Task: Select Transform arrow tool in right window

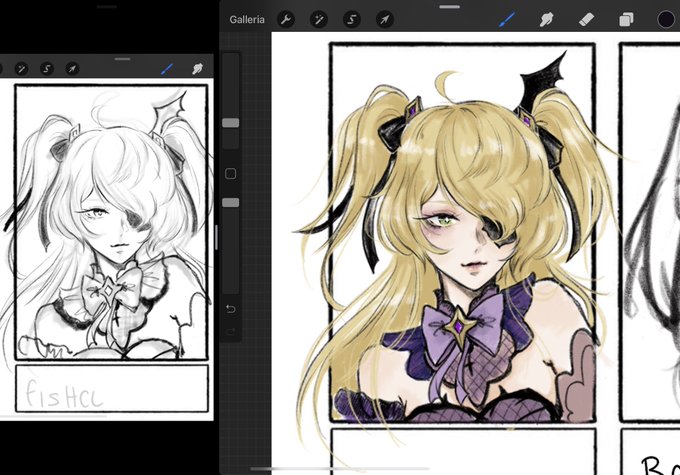Action: (385, 20)
